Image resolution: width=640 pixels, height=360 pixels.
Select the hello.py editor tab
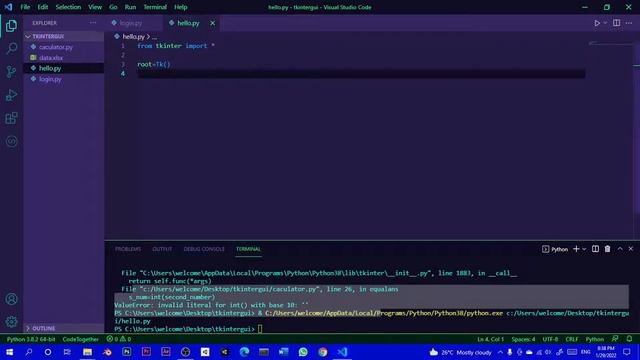pos(188,23)
